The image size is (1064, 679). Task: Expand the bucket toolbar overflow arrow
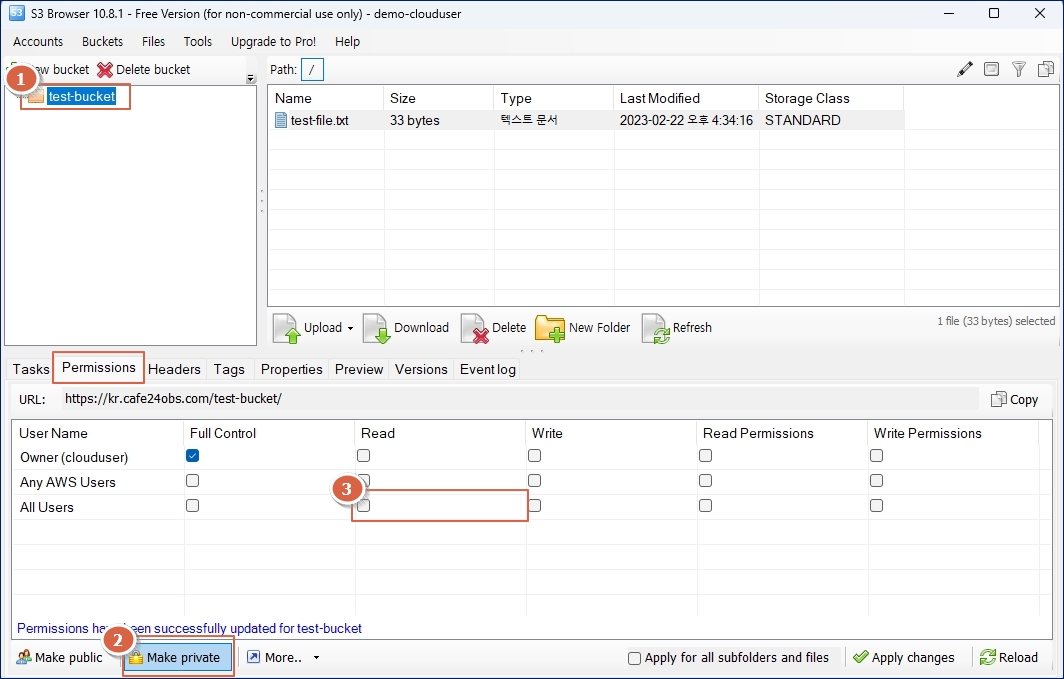coord(250,79)
